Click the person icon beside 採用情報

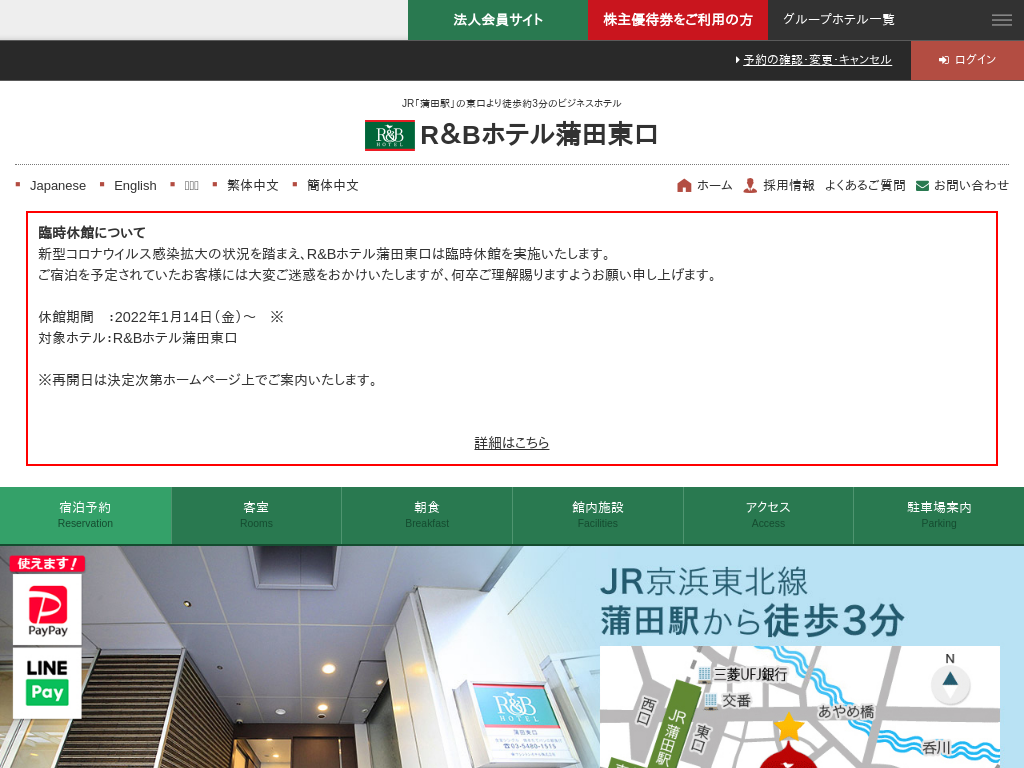tap(750, 185)
